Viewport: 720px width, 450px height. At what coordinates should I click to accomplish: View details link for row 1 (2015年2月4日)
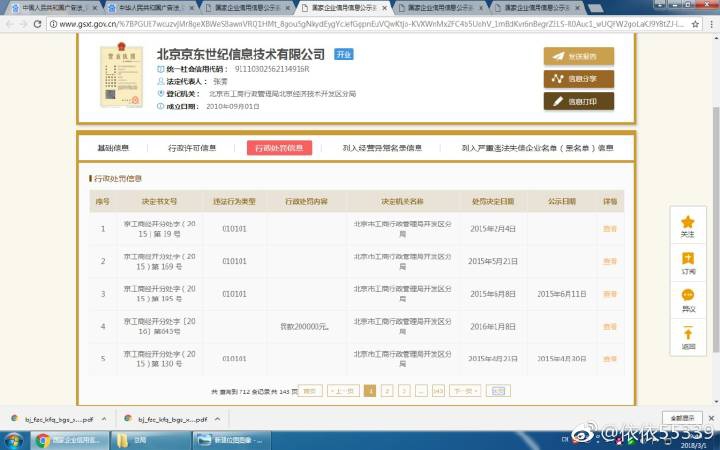click(610, 229)
